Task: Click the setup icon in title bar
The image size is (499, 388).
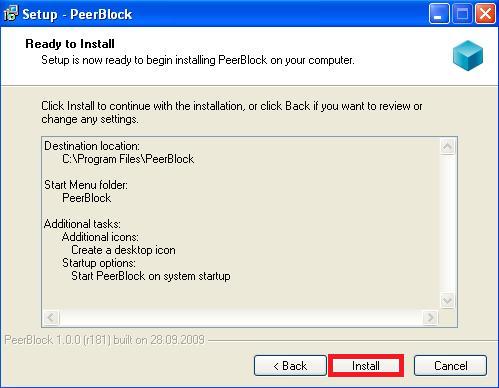Action: 11,14
